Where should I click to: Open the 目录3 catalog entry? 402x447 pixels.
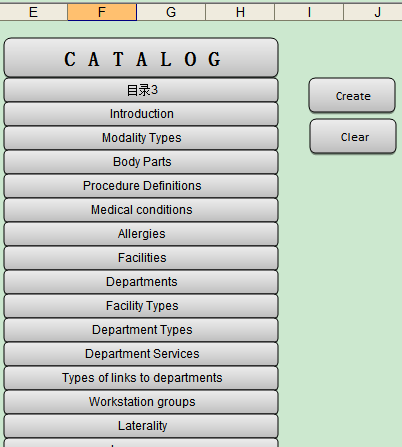coord(141,90)
